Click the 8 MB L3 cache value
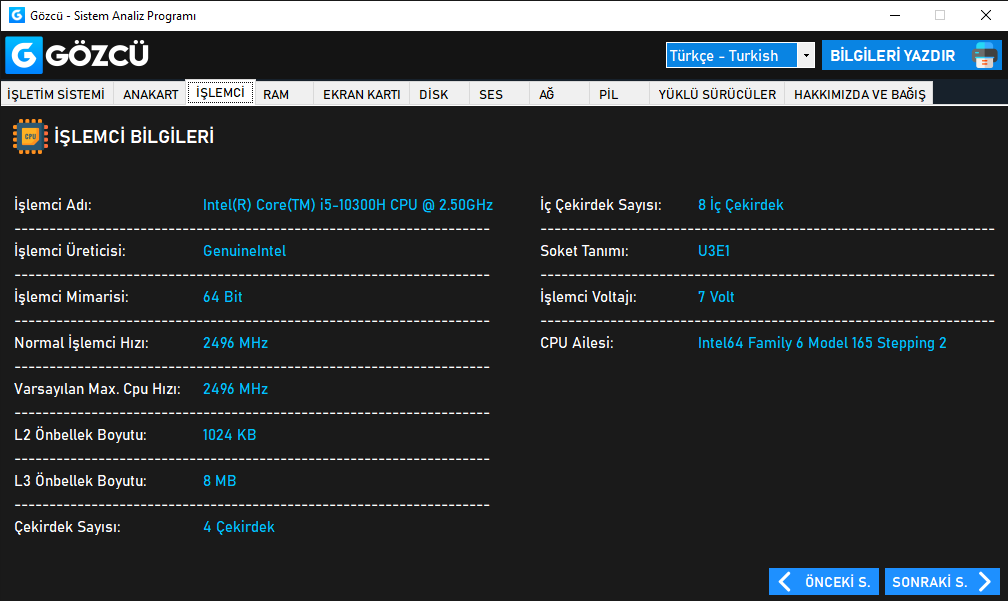Viewport: 1008px width, 601px height. click(x=219, y=481)
